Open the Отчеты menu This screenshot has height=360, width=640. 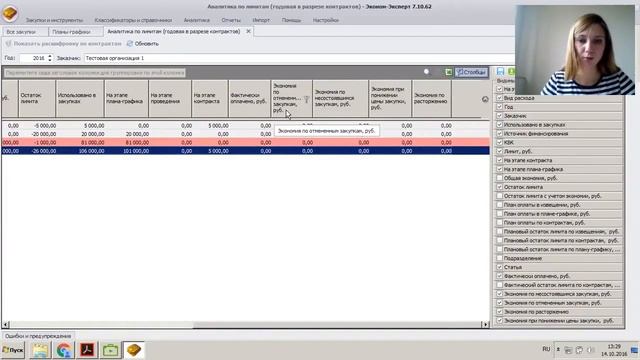coord(231,20)
